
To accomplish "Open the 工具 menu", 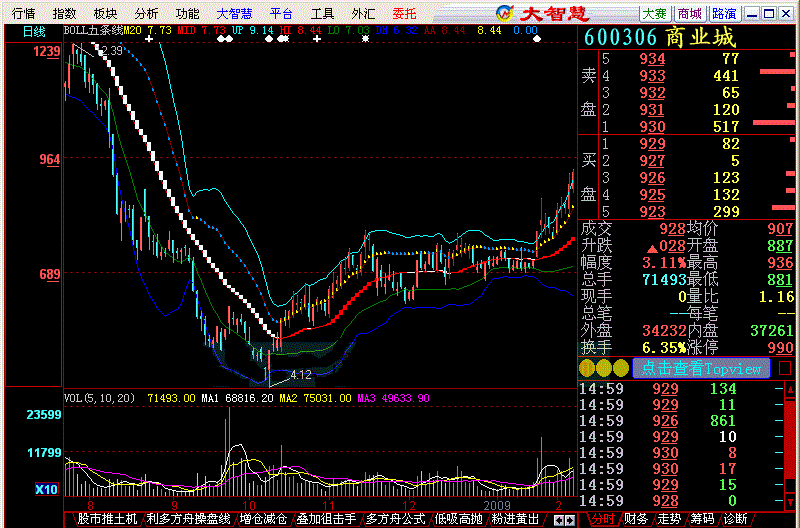I will pos(322,14).
